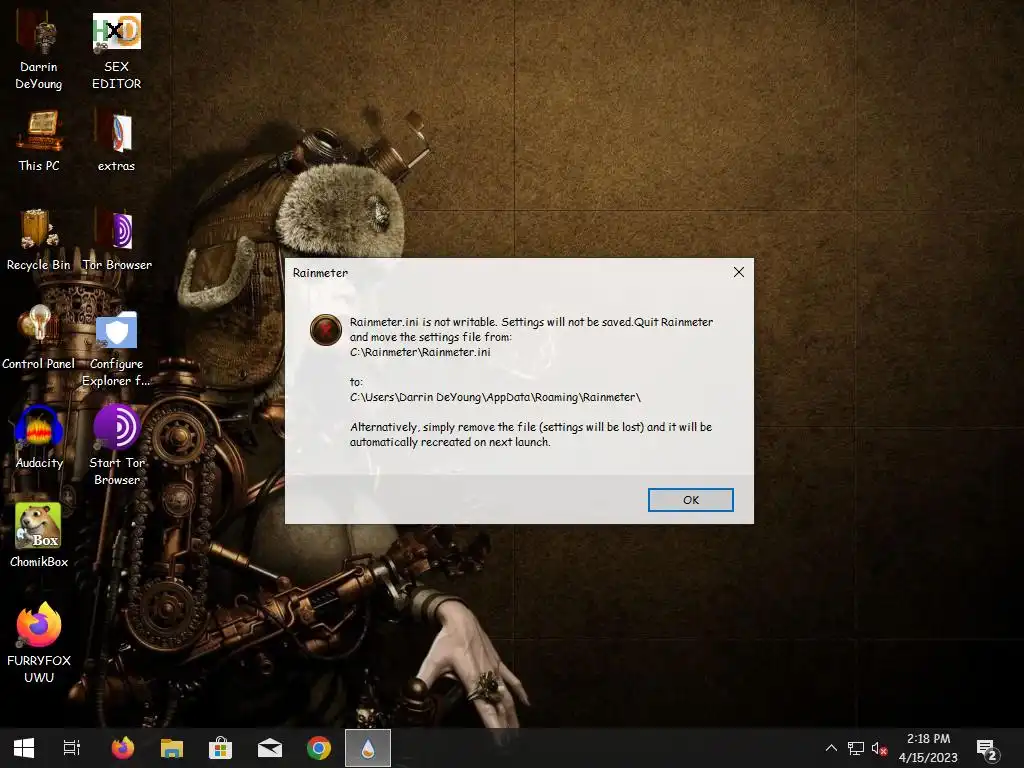Open File Explorer from the taskbar
The height and width of the screenshot is (768, 1024).
tap(172, 748)
